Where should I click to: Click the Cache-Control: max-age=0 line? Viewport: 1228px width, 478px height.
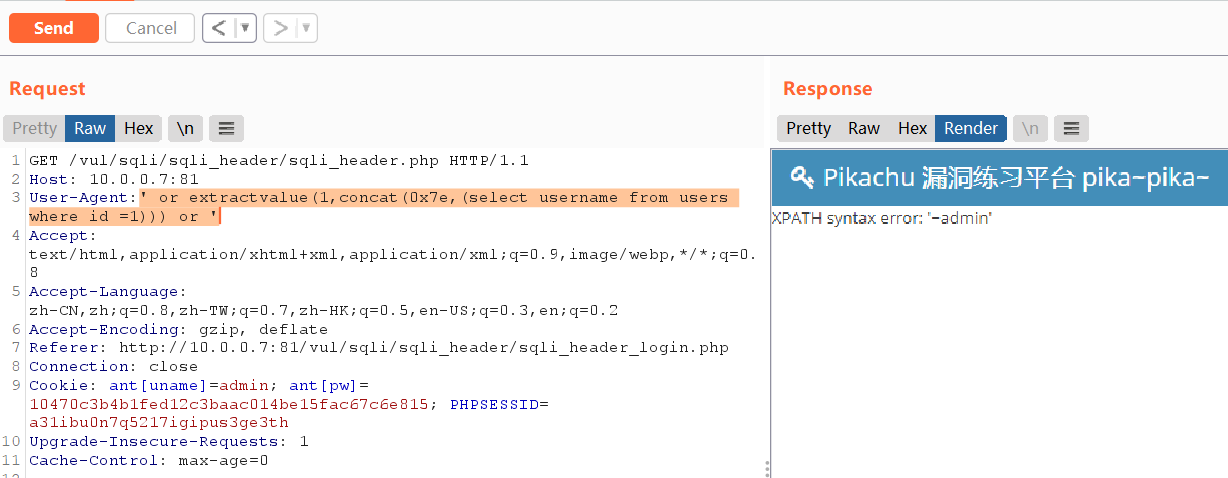(x=149, y=460)
